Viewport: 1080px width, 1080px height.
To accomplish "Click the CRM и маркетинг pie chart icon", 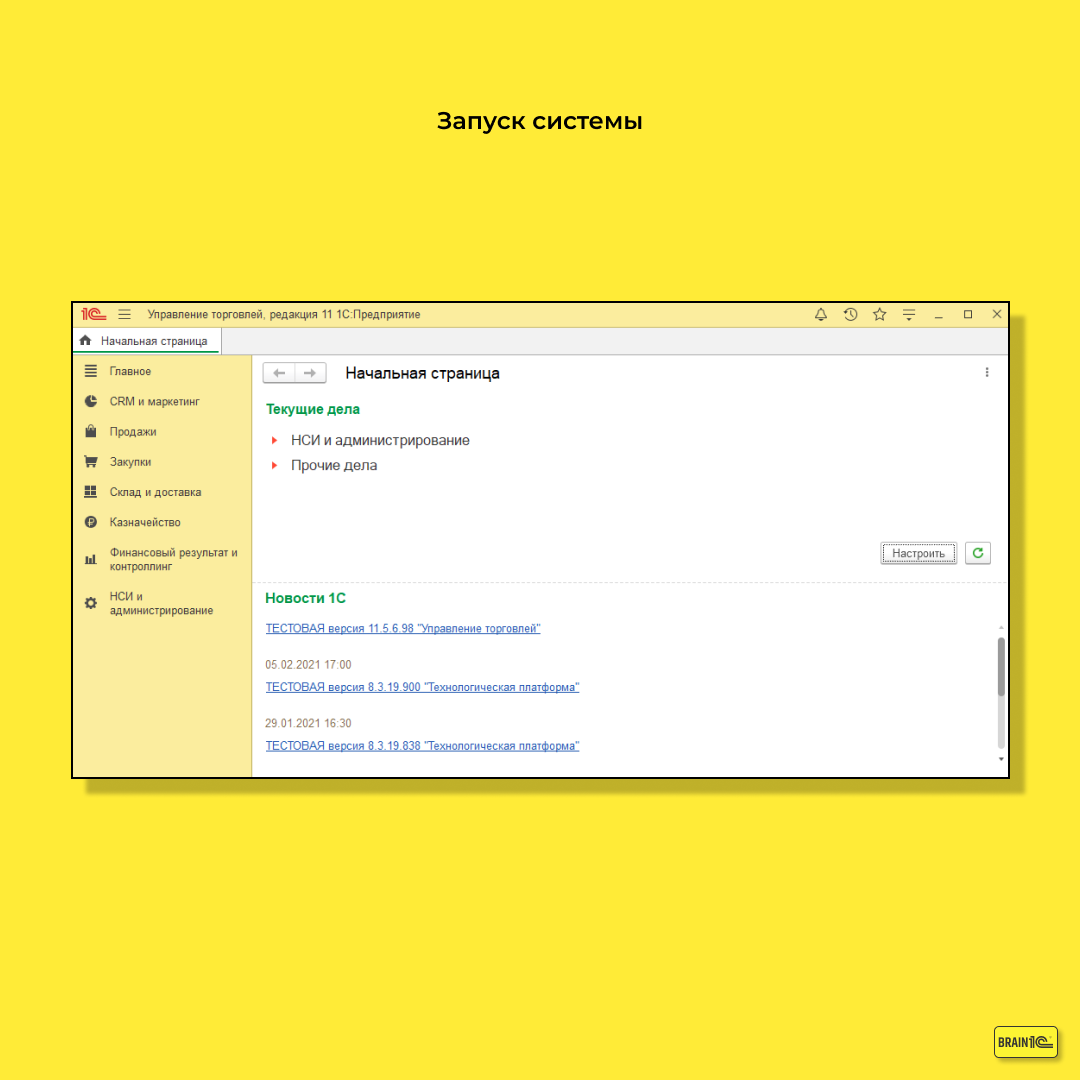I will tap(91, 401).
